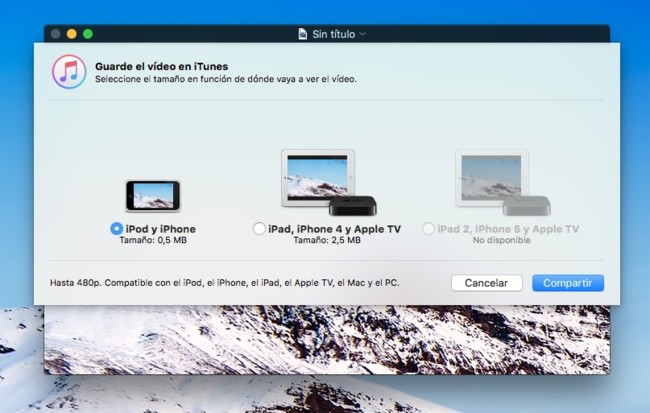Click the dimmed iPad 2 device thumbnail
The width and height of the screenshot is (650, 413).
point(503,182)
